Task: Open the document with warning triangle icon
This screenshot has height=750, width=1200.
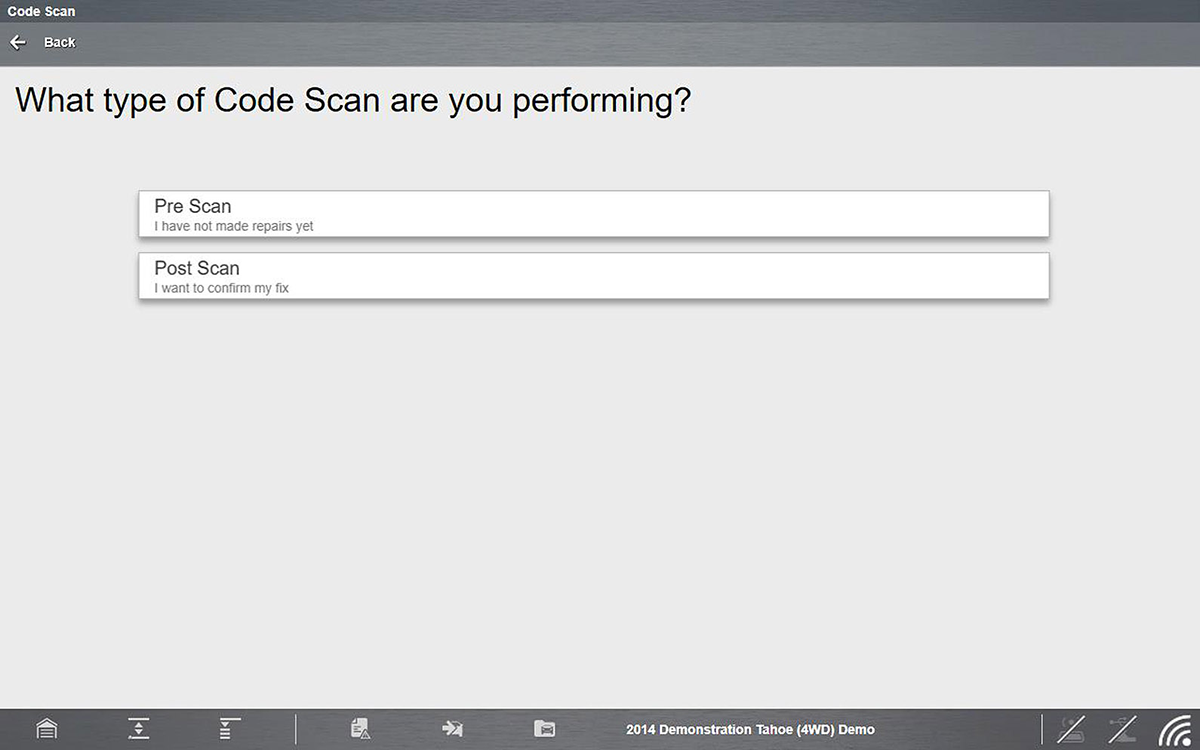Action: coord(360,729)
